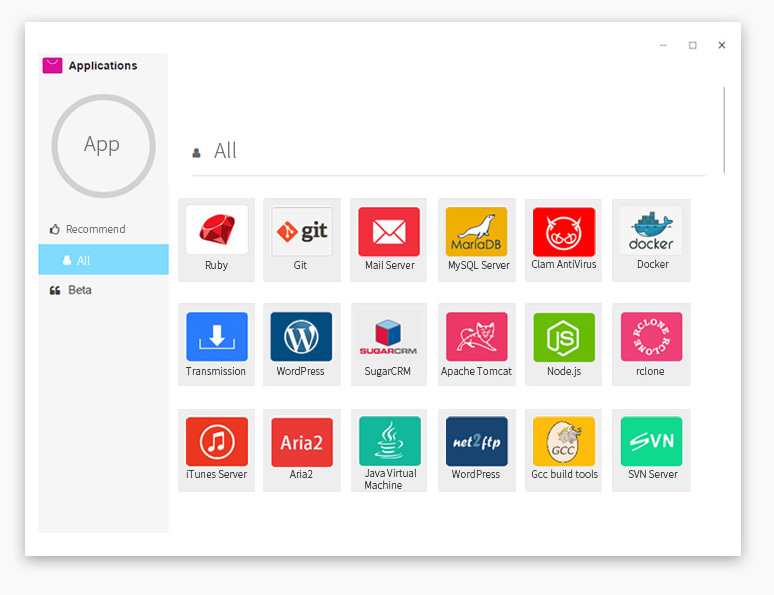Click the "Transmission" label text
Image resolution: width=774 pixels, height=595 pixels.
(x=216, y=371)
